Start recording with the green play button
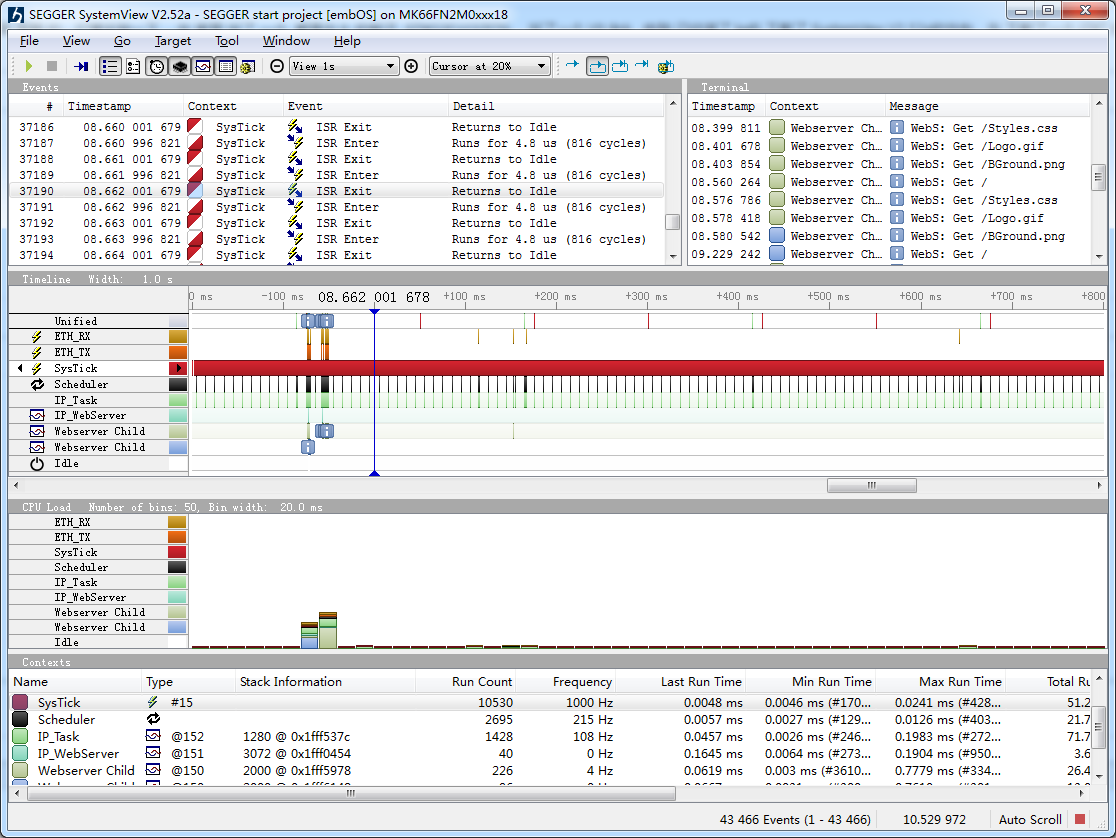 (28, 66)
